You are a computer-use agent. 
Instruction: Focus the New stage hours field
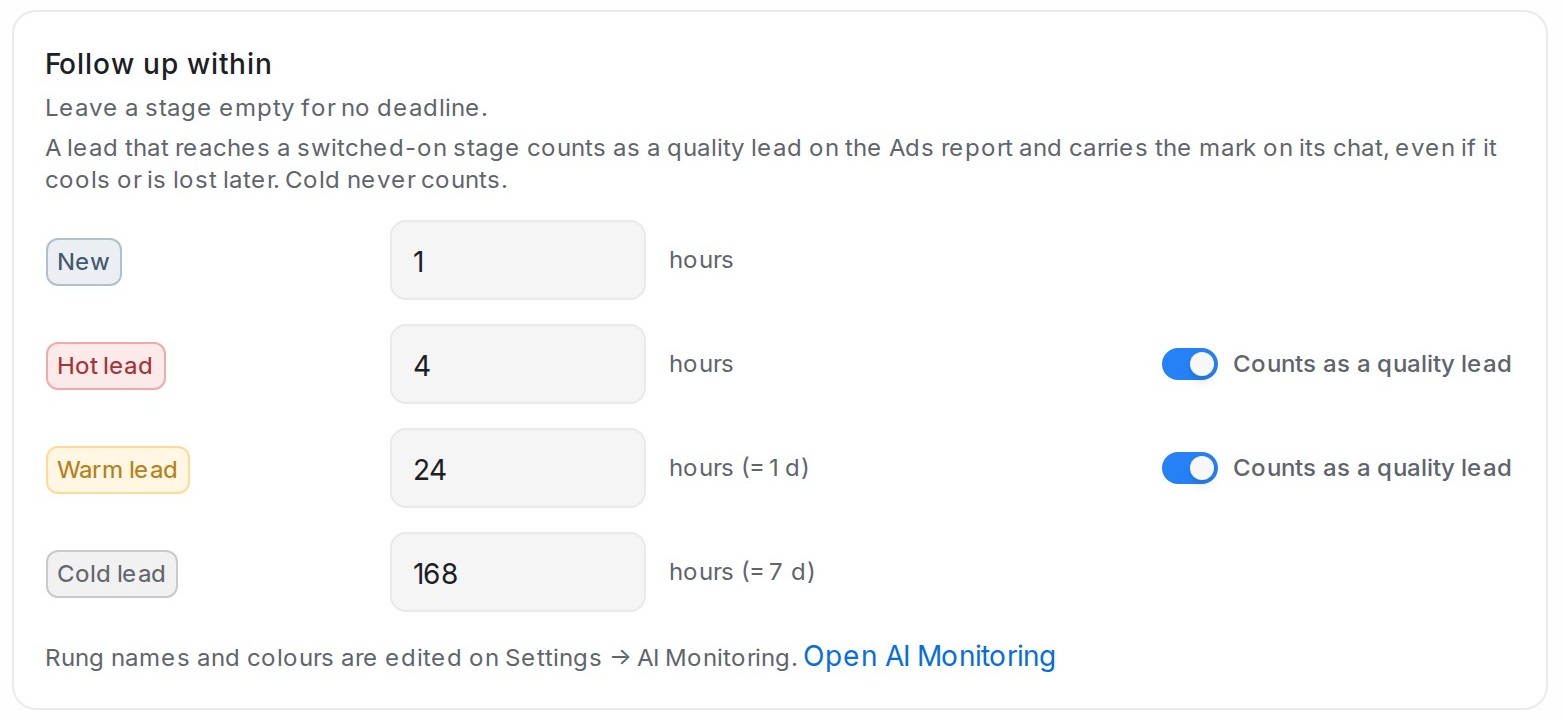tap(518, 260)
